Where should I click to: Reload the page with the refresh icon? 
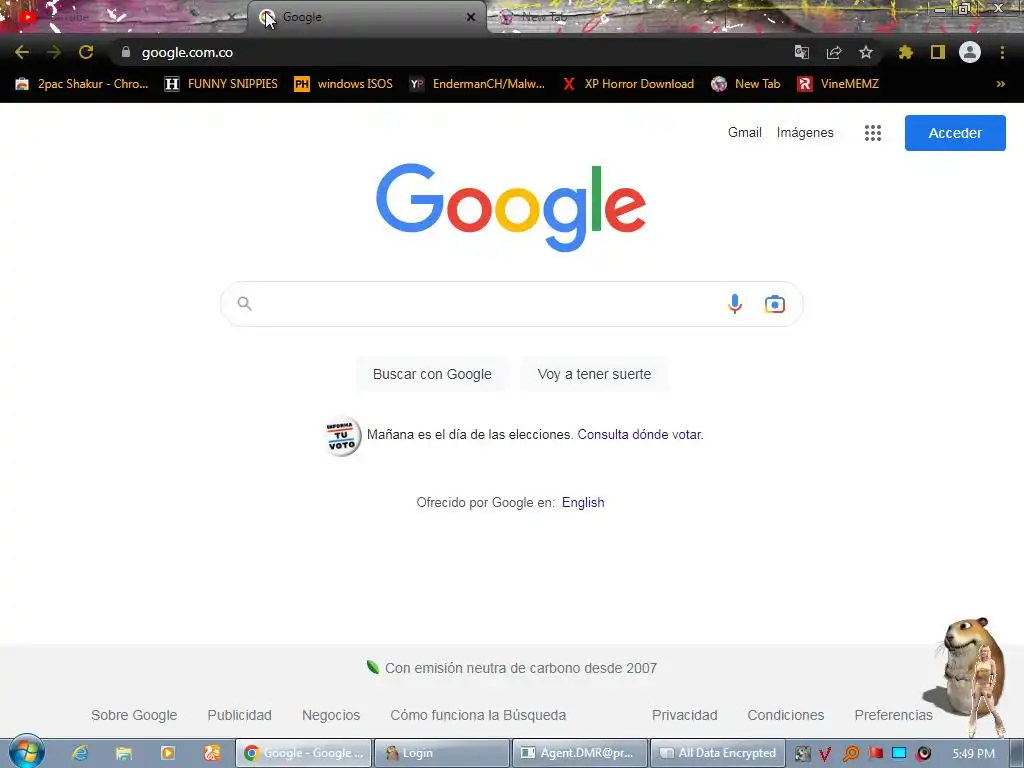pos(86,52)
